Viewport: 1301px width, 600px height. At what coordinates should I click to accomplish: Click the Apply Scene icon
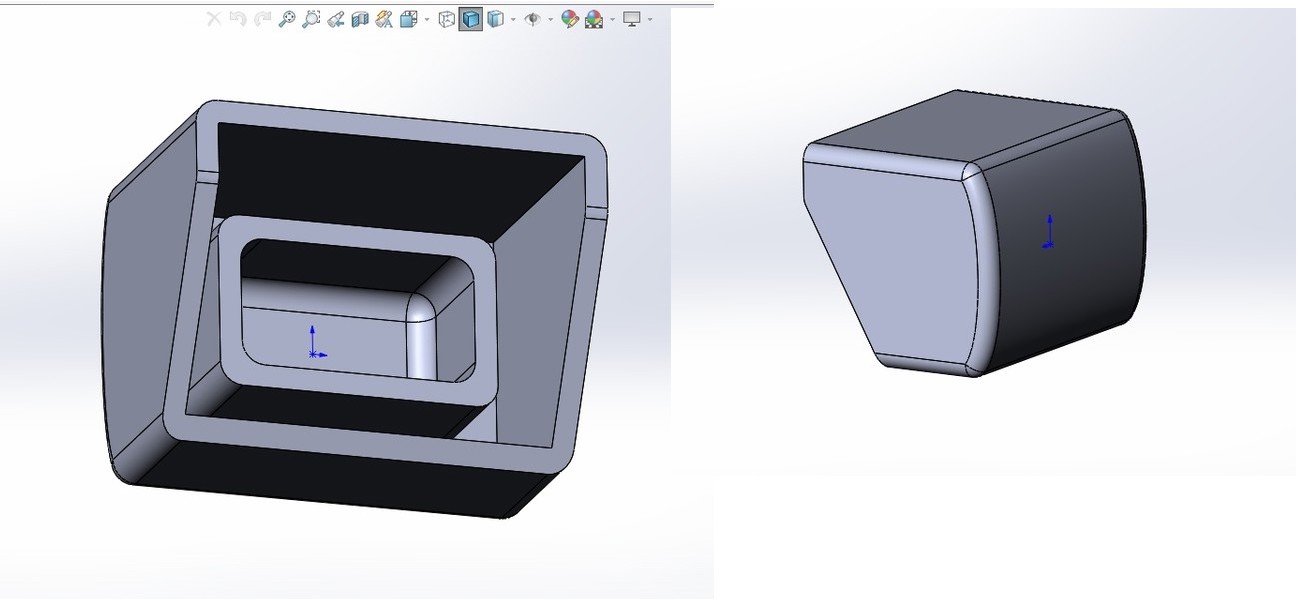click(x=594, y=19)
